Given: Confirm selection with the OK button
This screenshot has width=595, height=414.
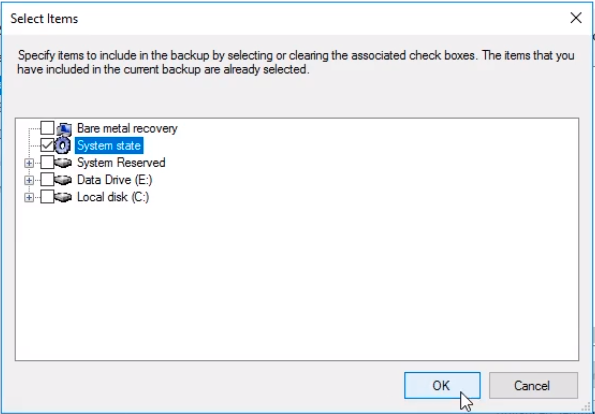Looking at the screenshot, I should point(442,386).
